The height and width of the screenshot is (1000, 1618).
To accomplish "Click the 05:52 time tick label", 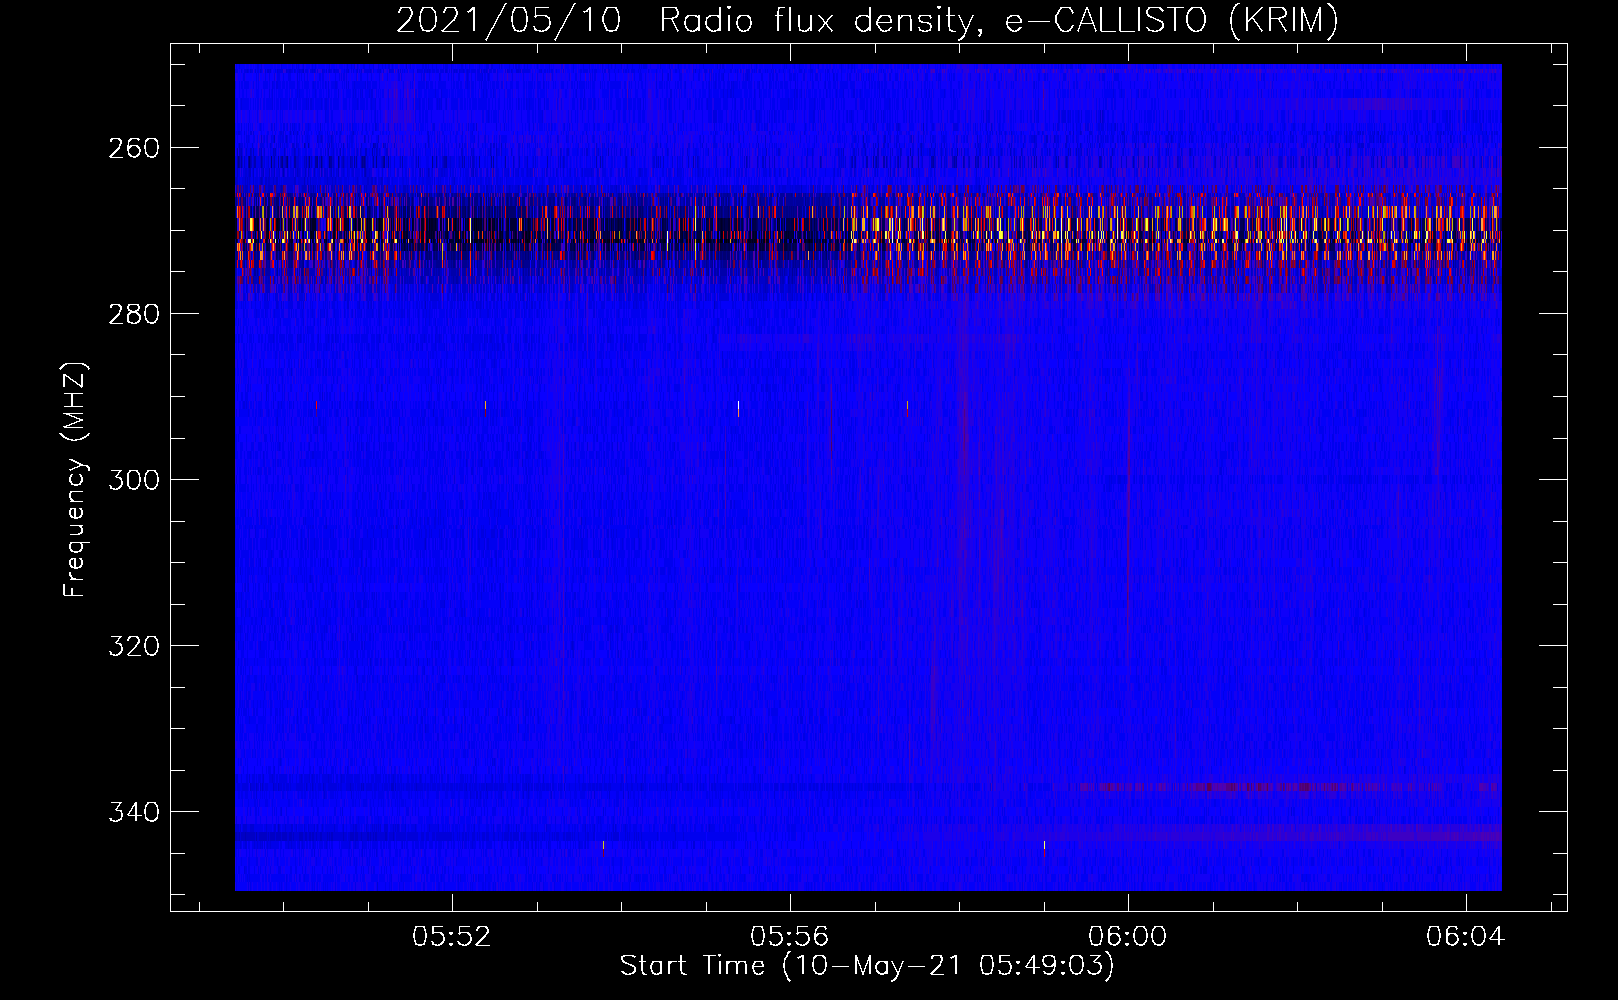I will pos(452,937).
